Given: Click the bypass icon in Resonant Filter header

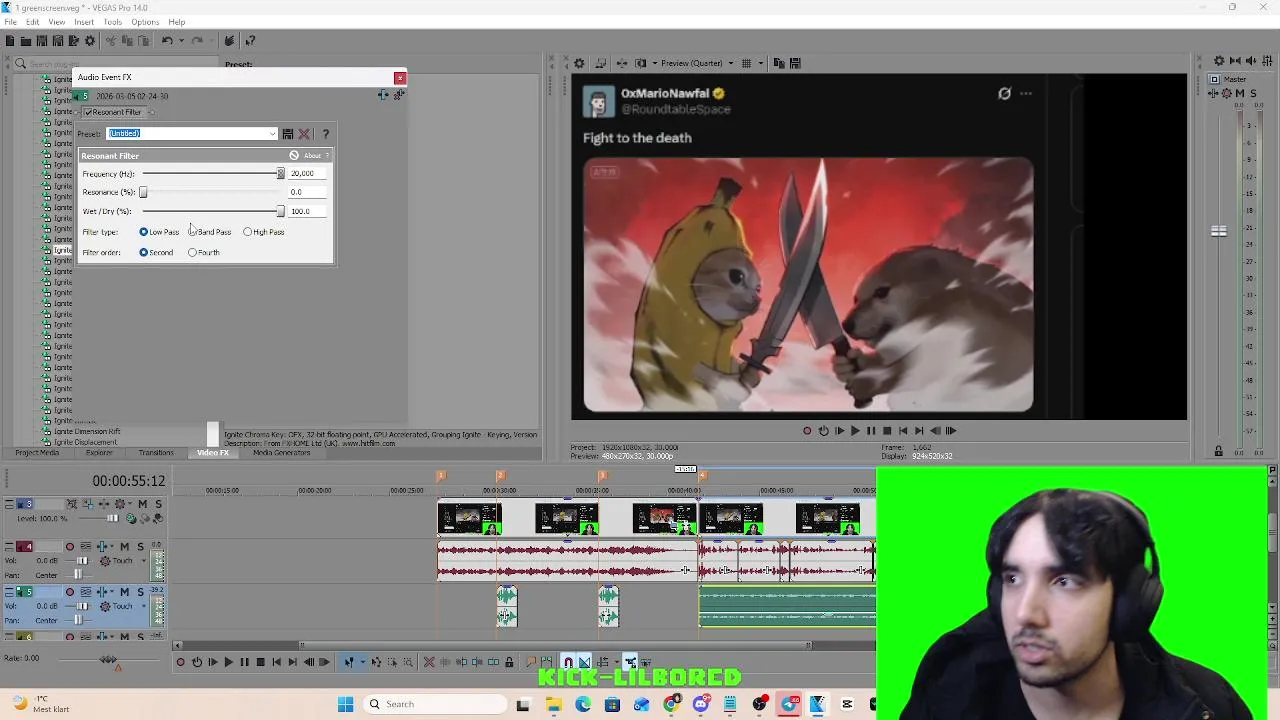Looking at the screenshot, I should (294, 156).
